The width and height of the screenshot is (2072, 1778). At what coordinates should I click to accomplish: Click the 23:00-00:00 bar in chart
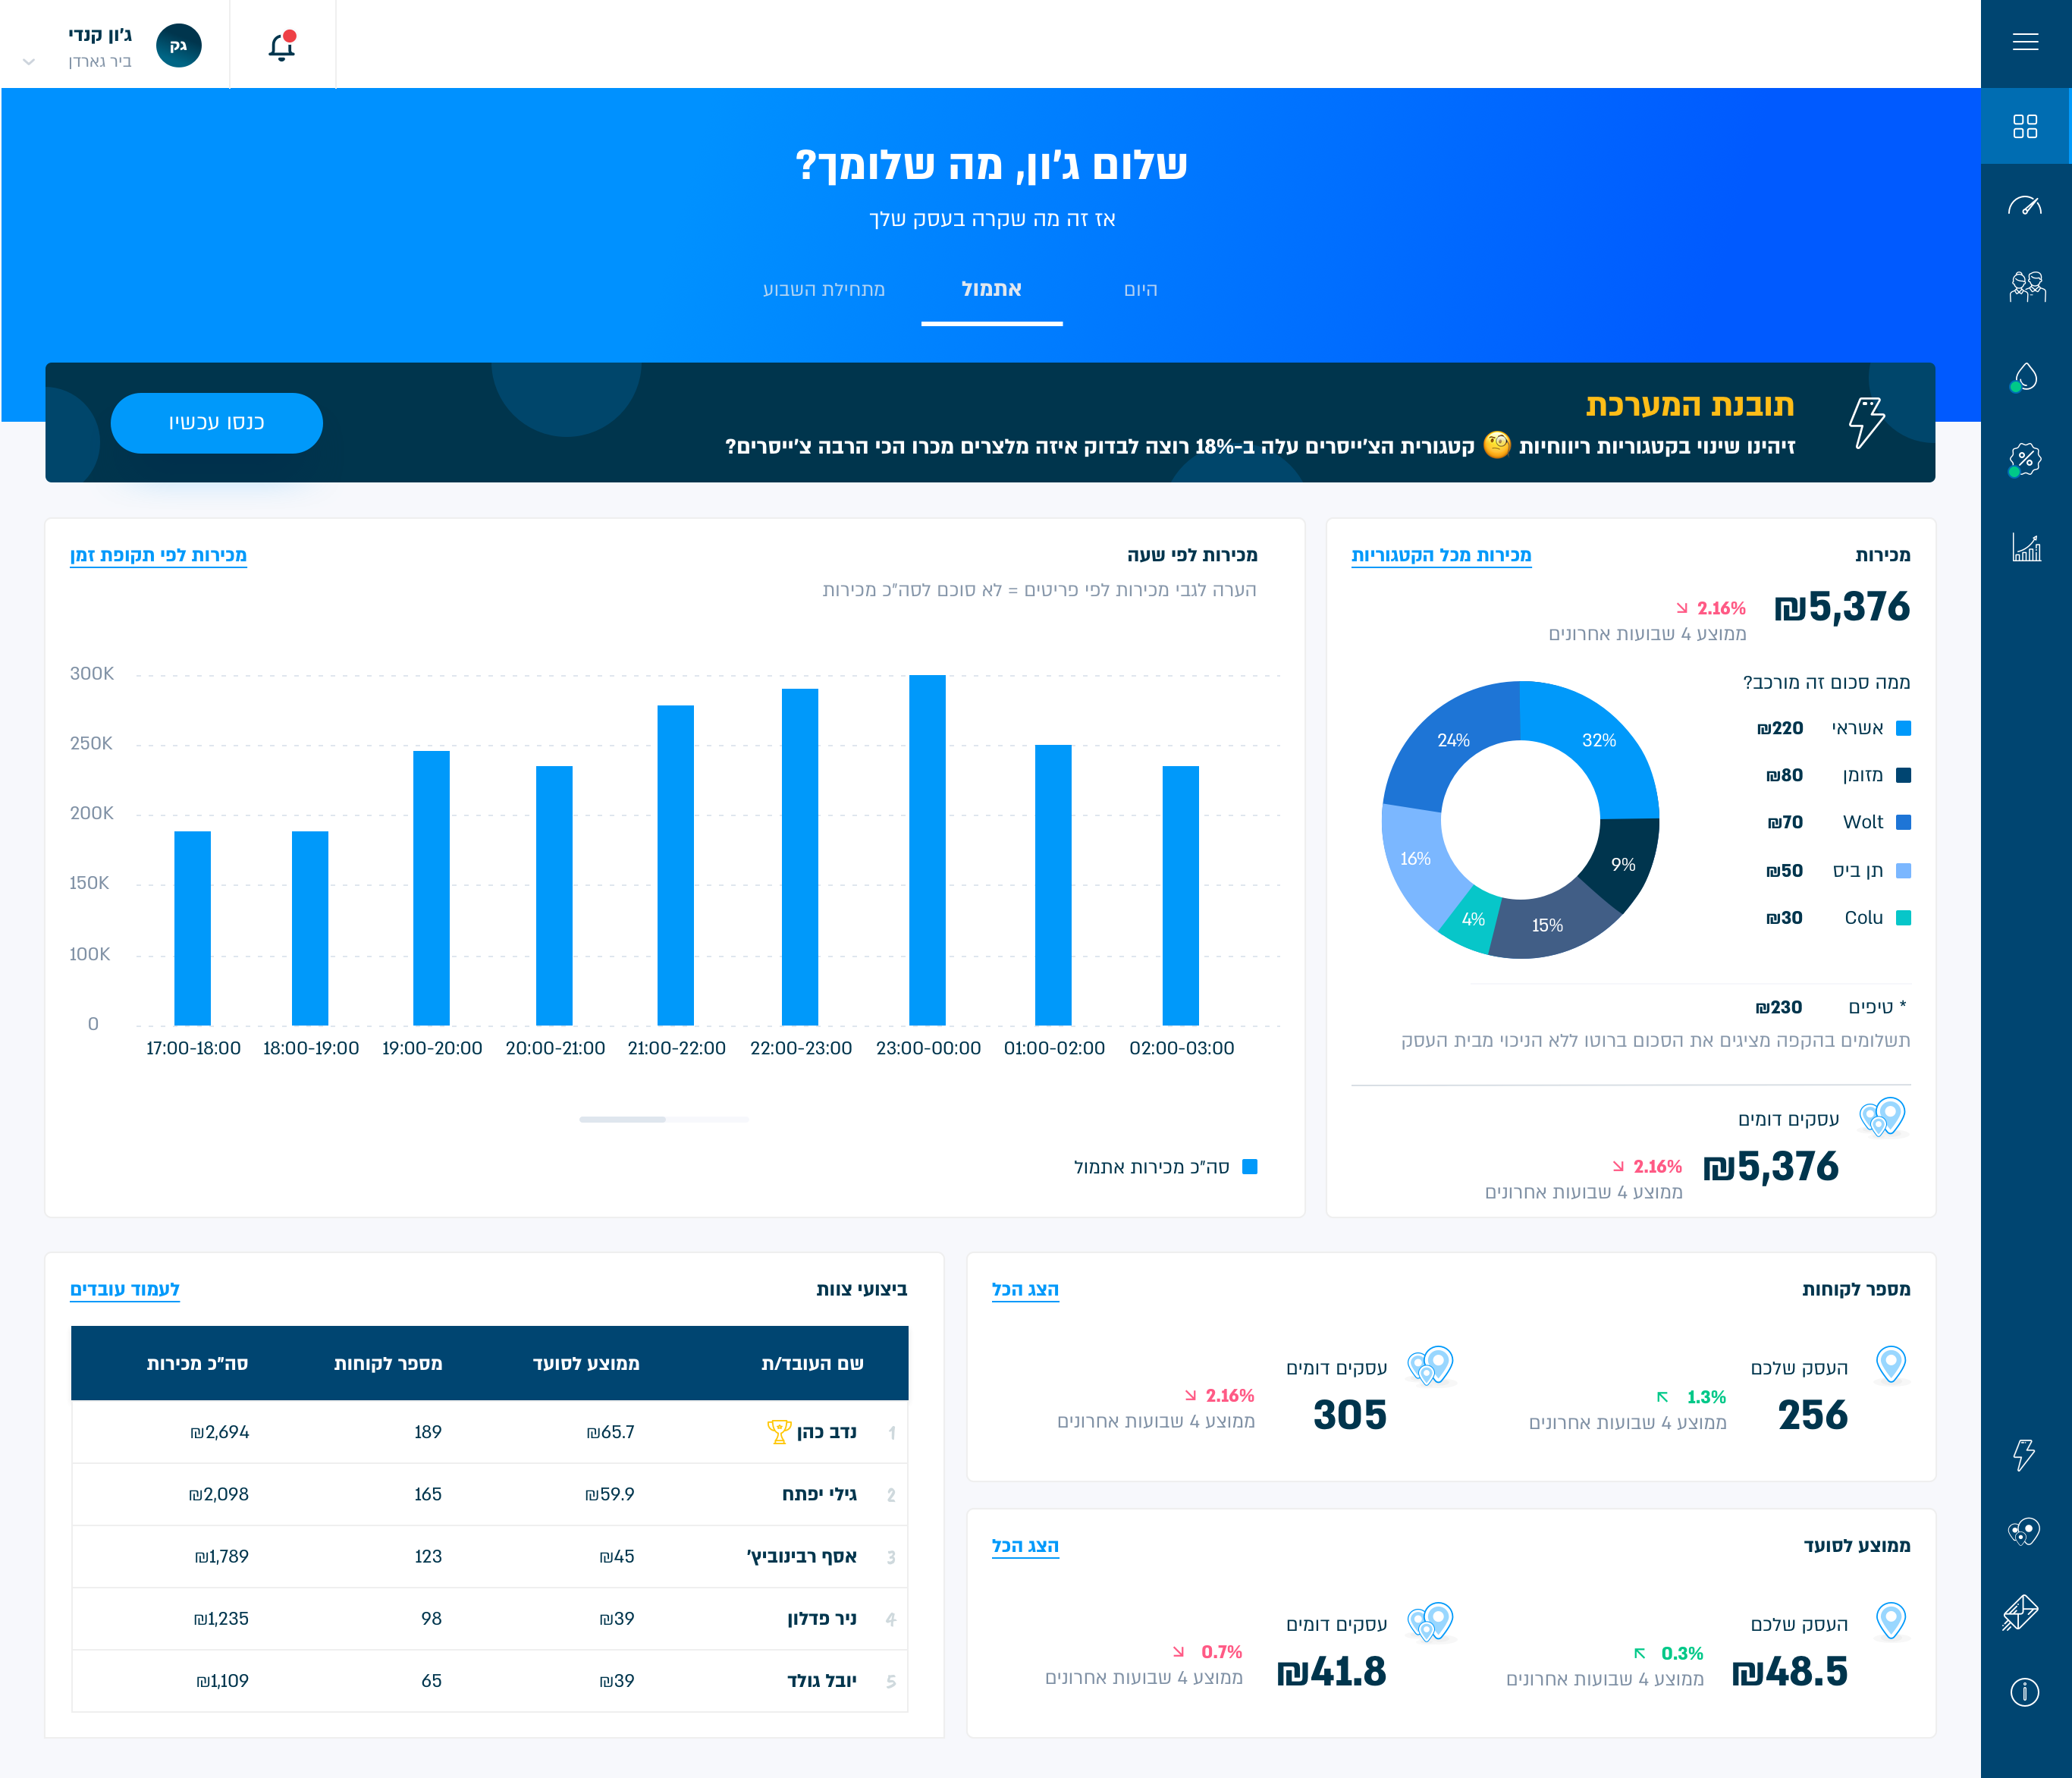pyautogui.click(x=927, y=850)
